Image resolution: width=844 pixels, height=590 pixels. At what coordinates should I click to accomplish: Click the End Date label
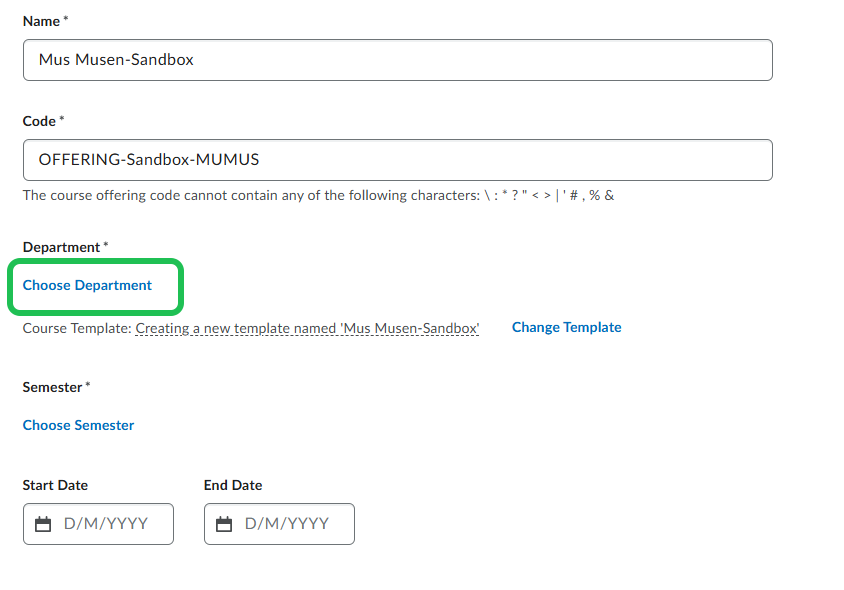233,485
